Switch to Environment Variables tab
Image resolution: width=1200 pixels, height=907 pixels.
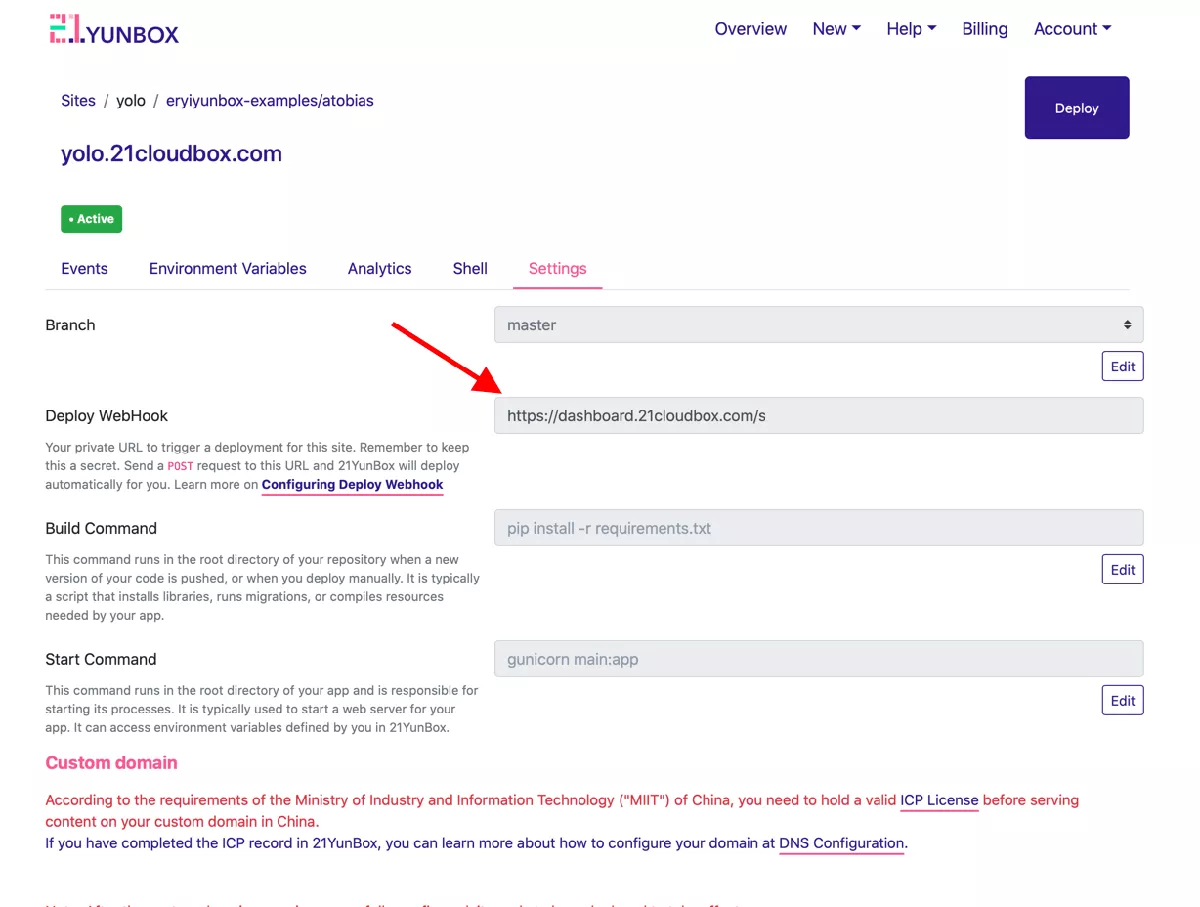pos(227,269)
